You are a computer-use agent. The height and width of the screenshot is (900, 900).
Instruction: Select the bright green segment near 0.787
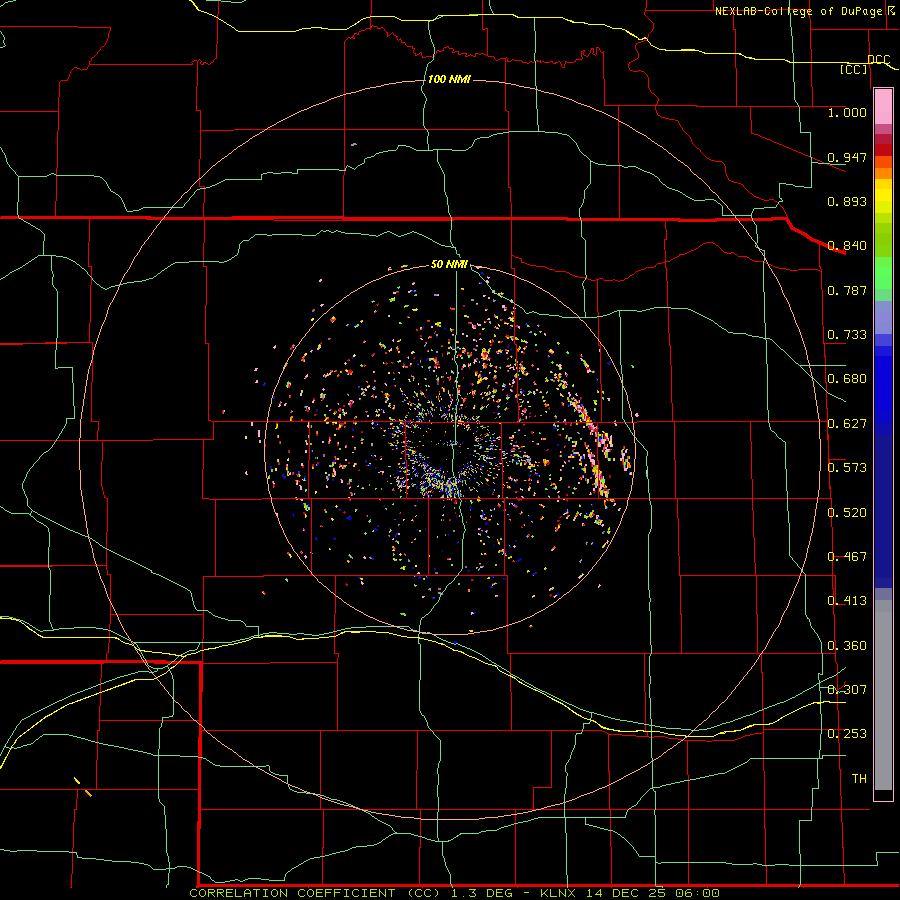[x=883, y=273]
